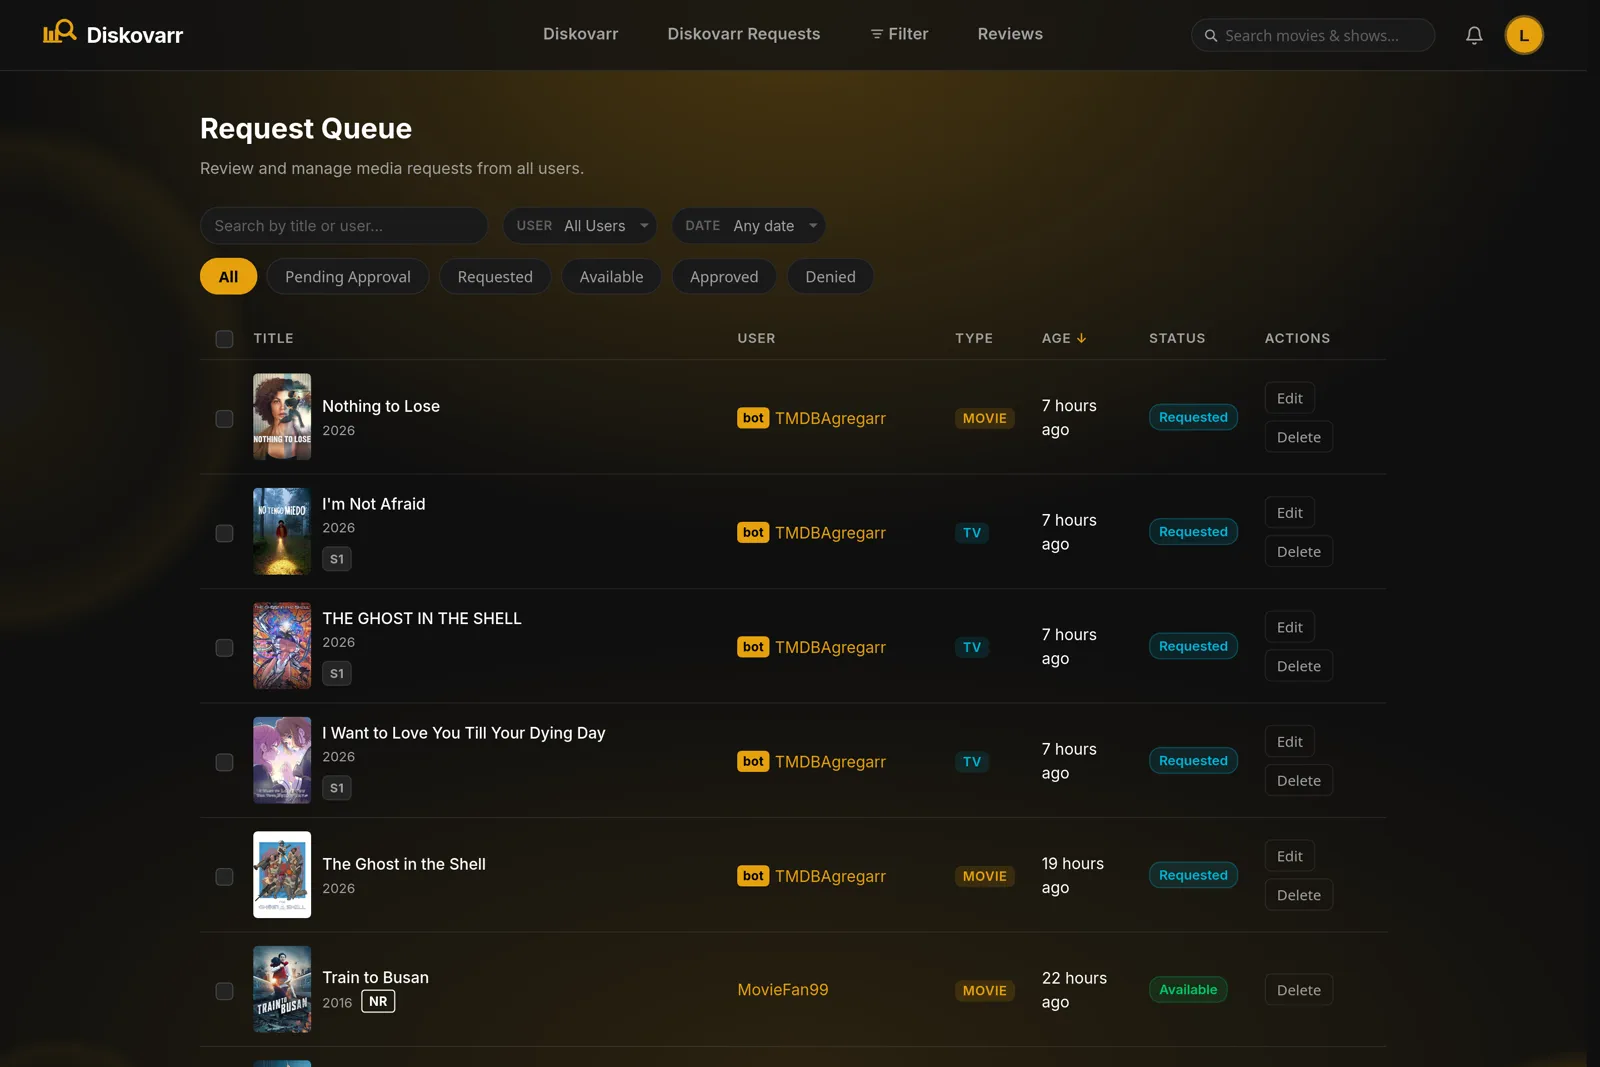This screenshot has width=1600, height=1067.
Task: Click the Available status on Train to Busan
Action: [1188, 990]
